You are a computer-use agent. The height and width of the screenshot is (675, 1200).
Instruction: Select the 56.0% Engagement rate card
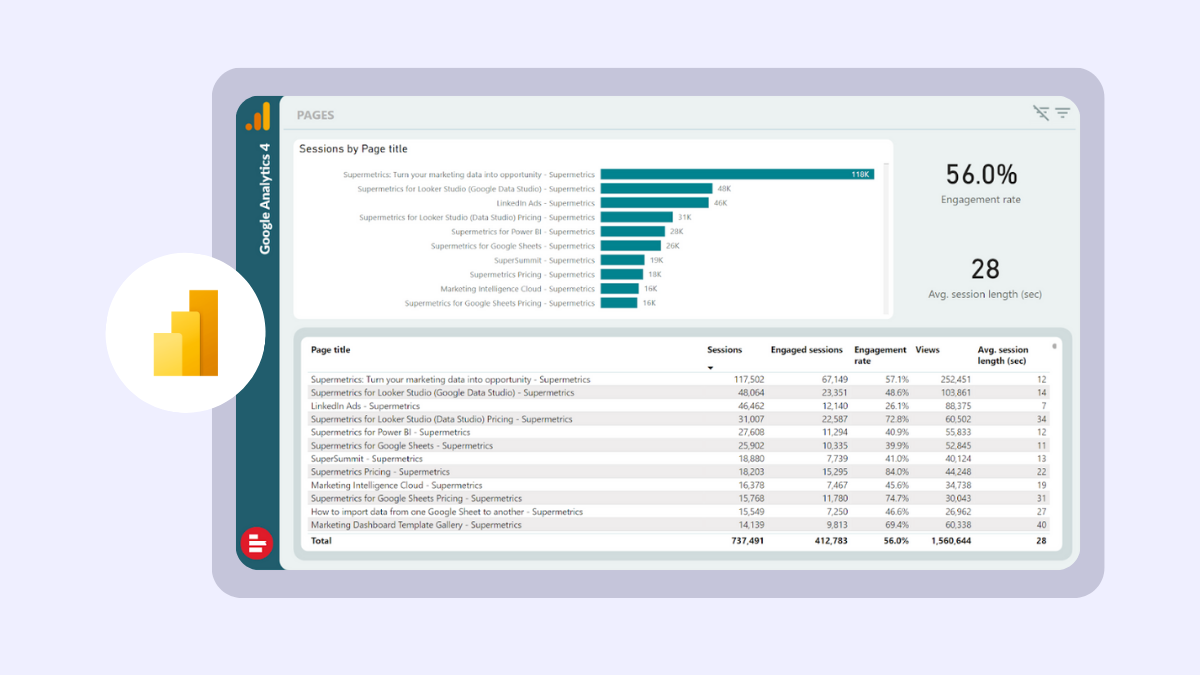tap(980, 181)
